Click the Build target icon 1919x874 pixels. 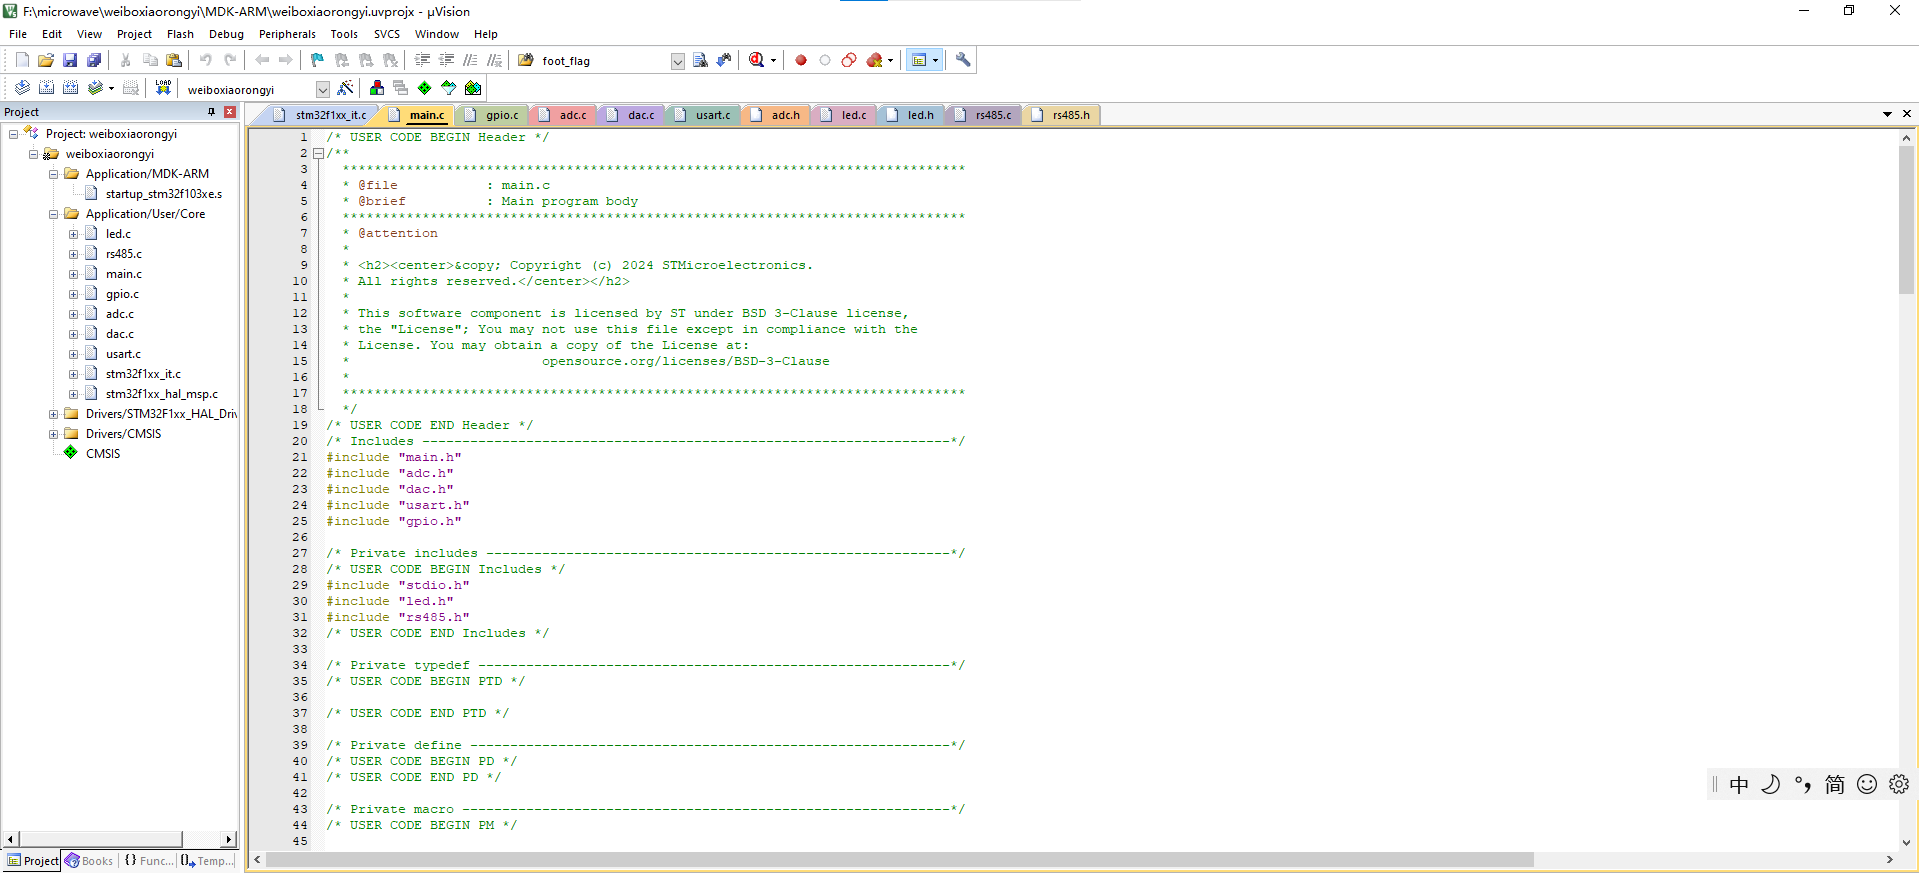coord(46,88)
